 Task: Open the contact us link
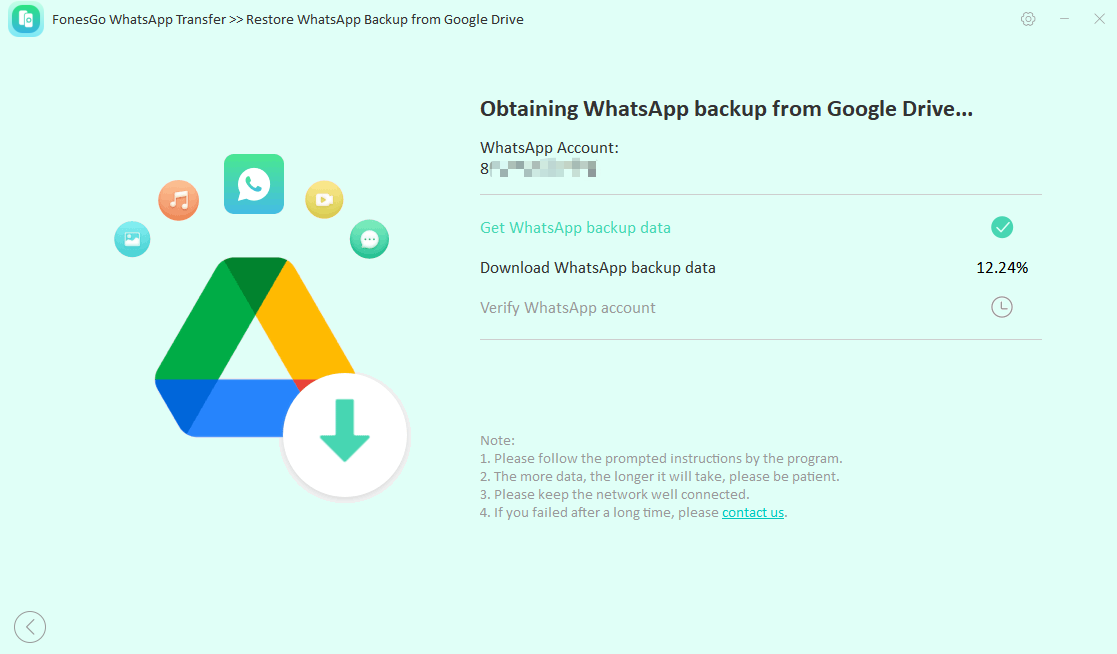click(753, 513)
